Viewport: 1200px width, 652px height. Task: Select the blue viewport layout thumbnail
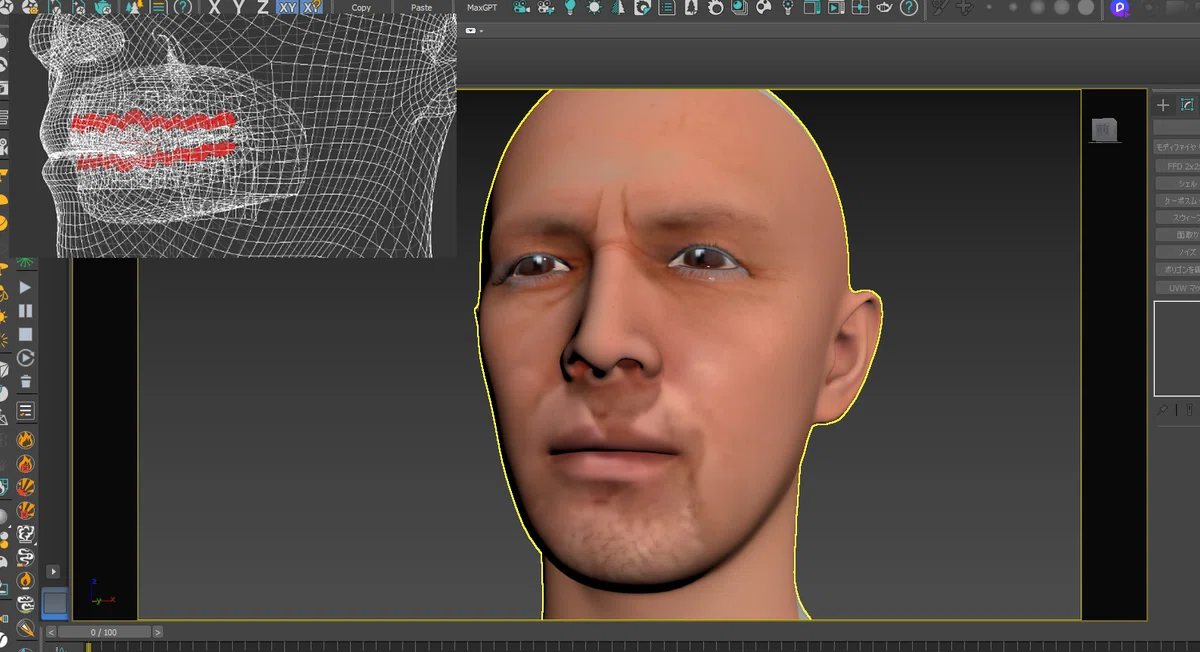(x=55, y=602)
